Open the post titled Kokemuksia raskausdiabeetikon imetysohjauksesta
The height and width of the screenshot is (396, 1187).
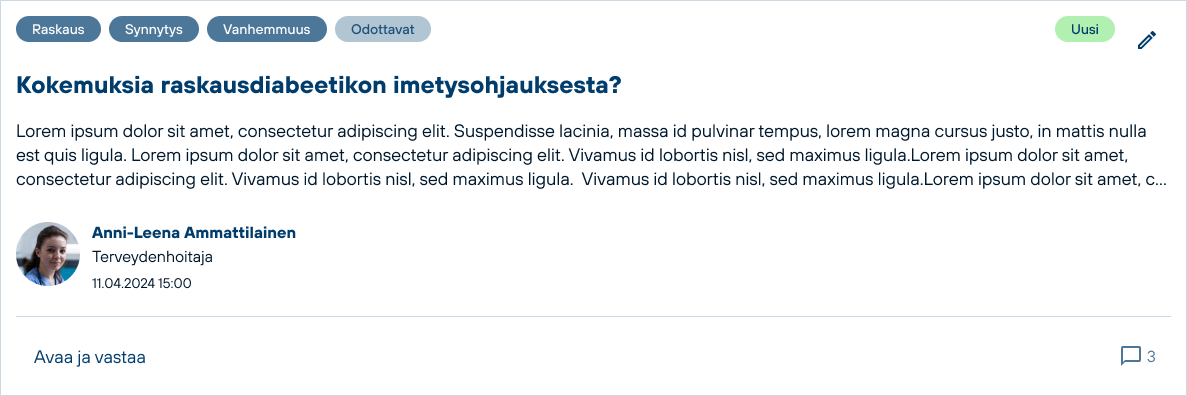(319, 86)
